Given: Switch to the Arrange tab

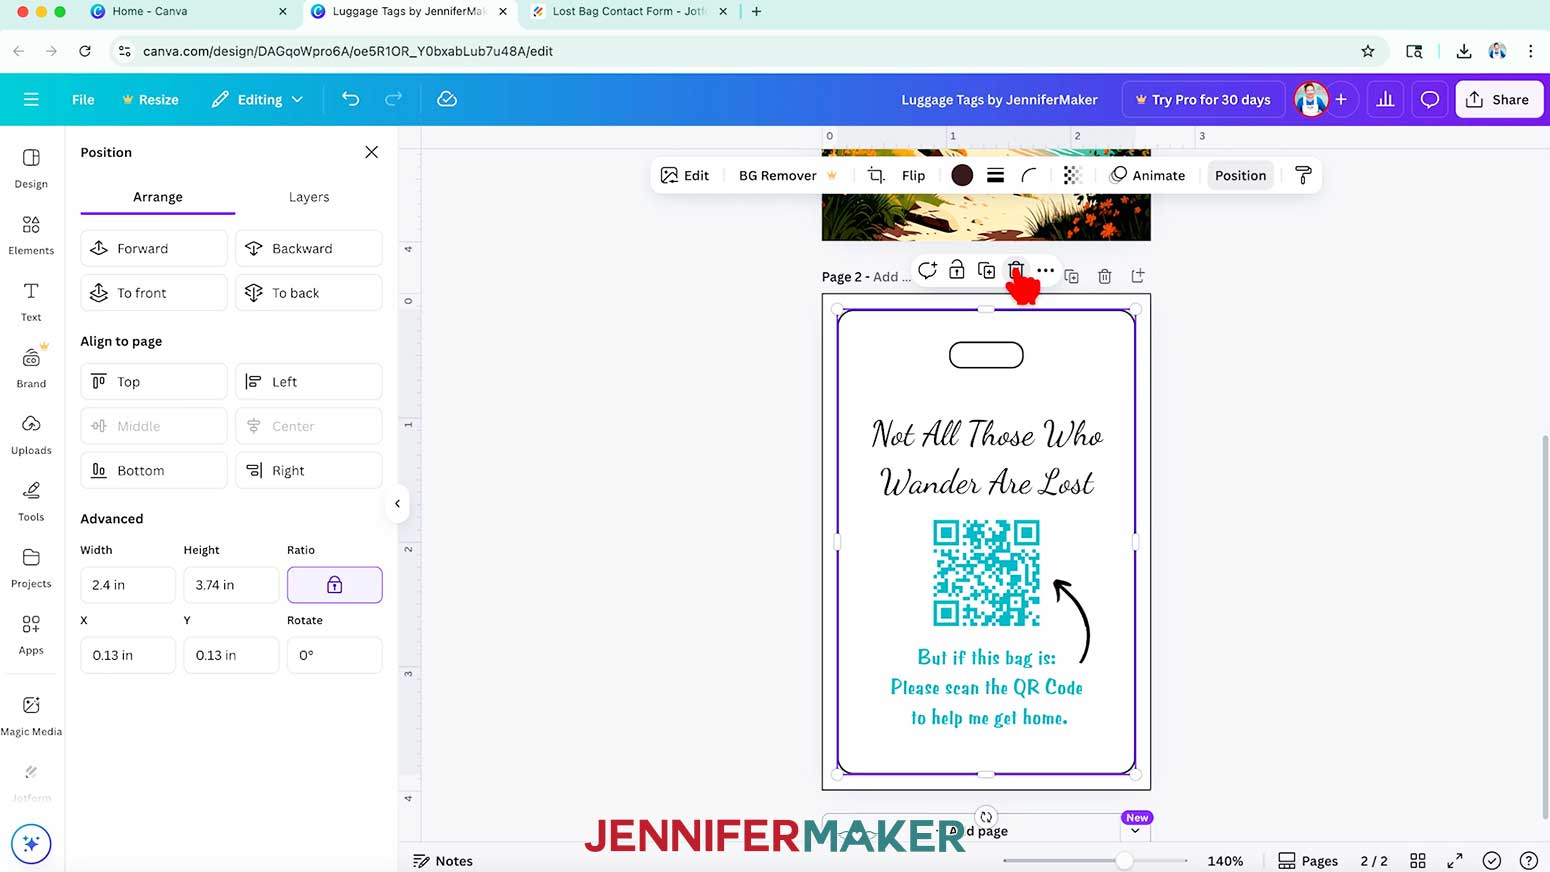Looking at the screenshot, I should (157, 197).
